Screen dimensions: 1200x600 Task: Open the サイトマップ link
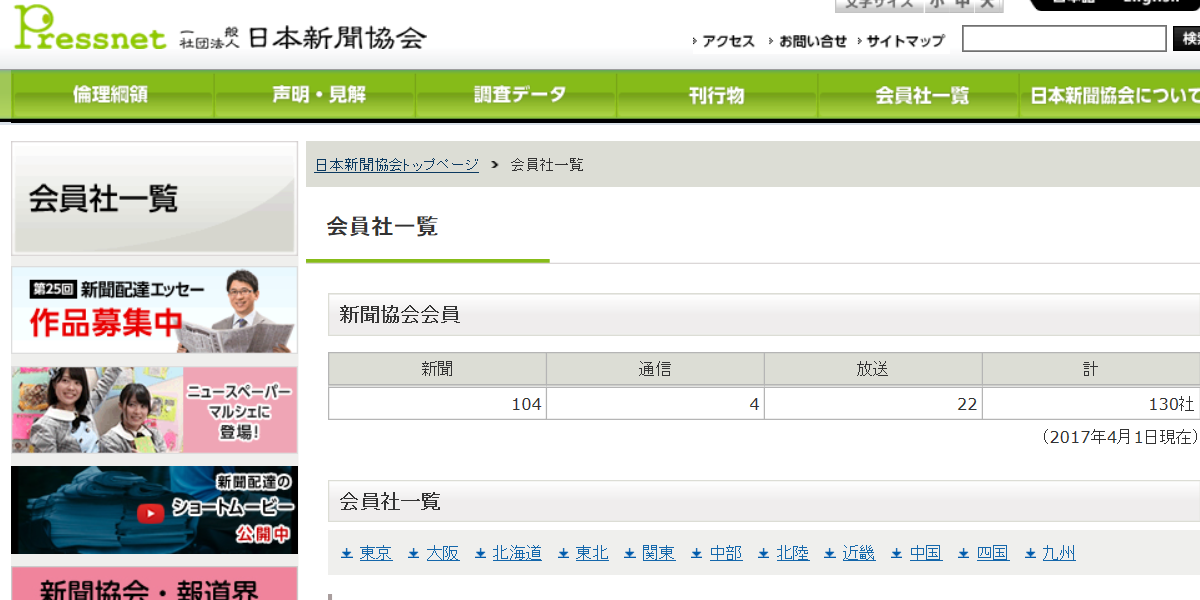[x=904, y=41]
